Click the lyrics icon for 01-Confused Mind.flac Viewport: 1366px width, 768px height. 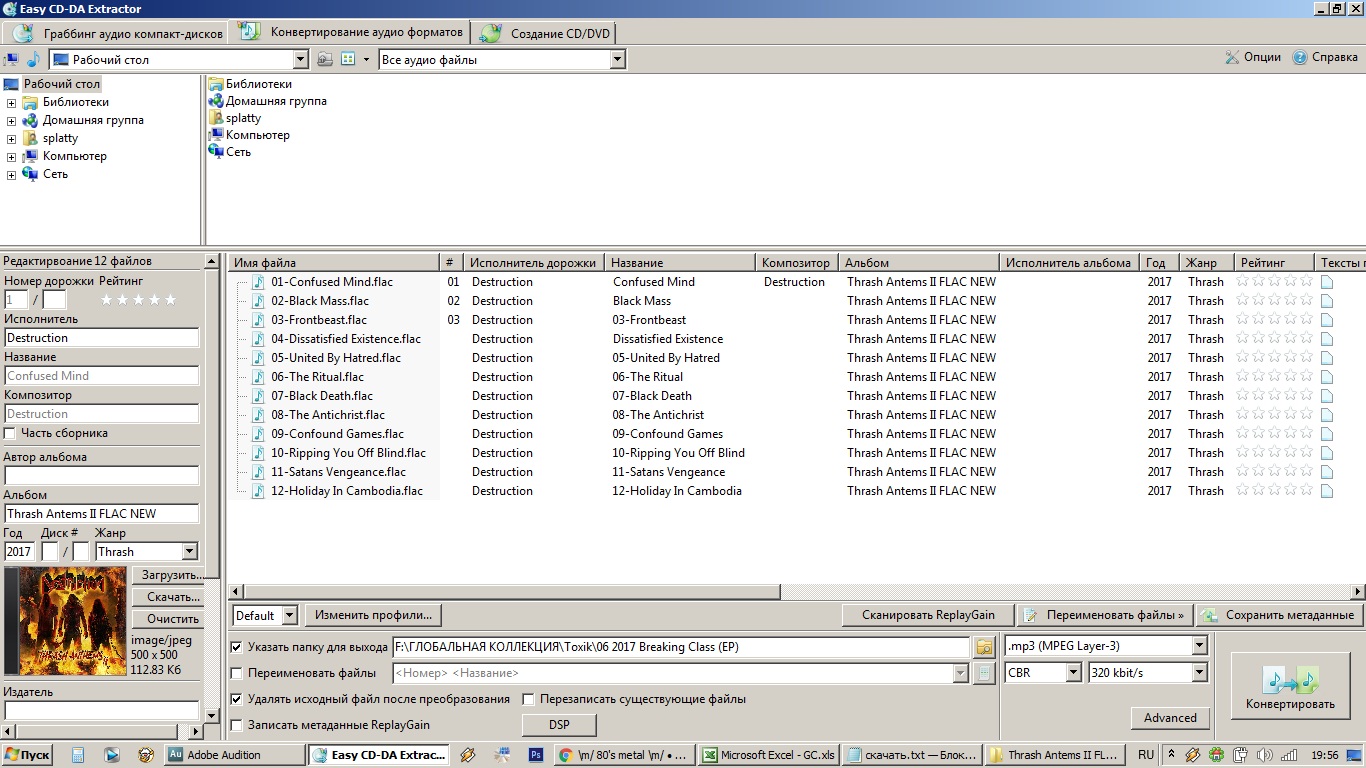point(1327,282)
